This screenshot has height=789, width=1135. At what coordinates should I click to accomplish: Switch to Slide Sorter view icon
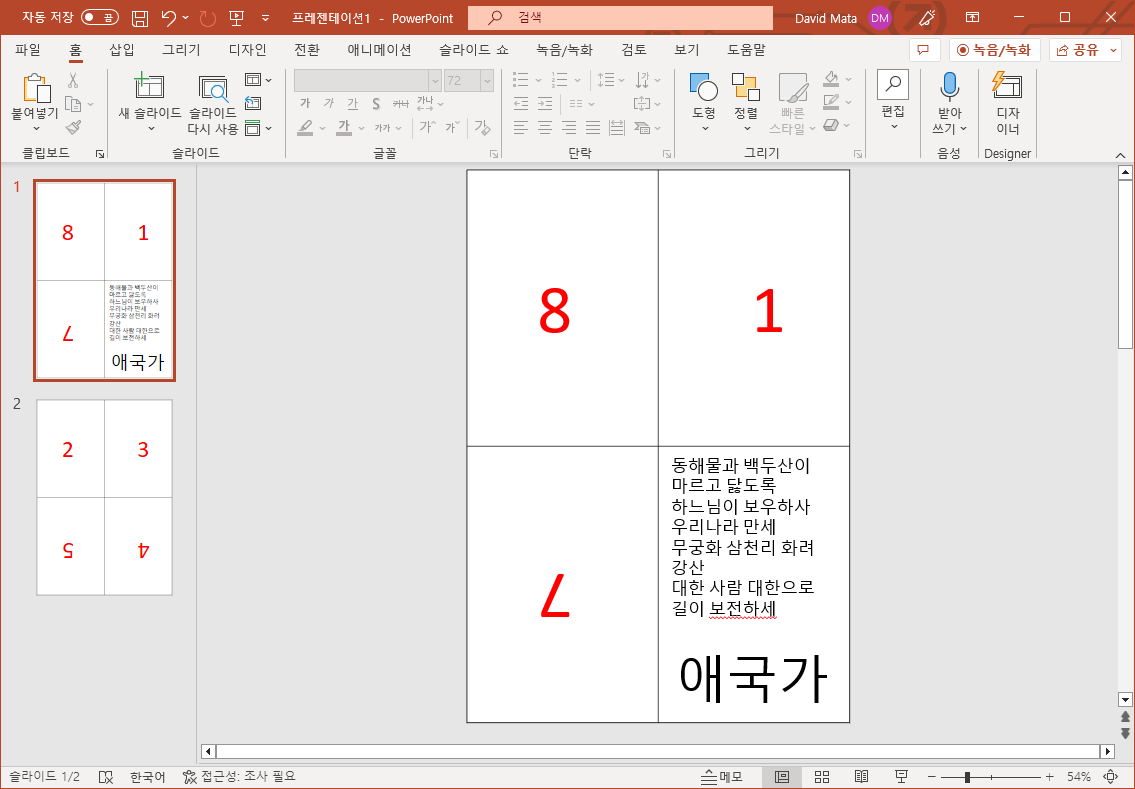822,777
